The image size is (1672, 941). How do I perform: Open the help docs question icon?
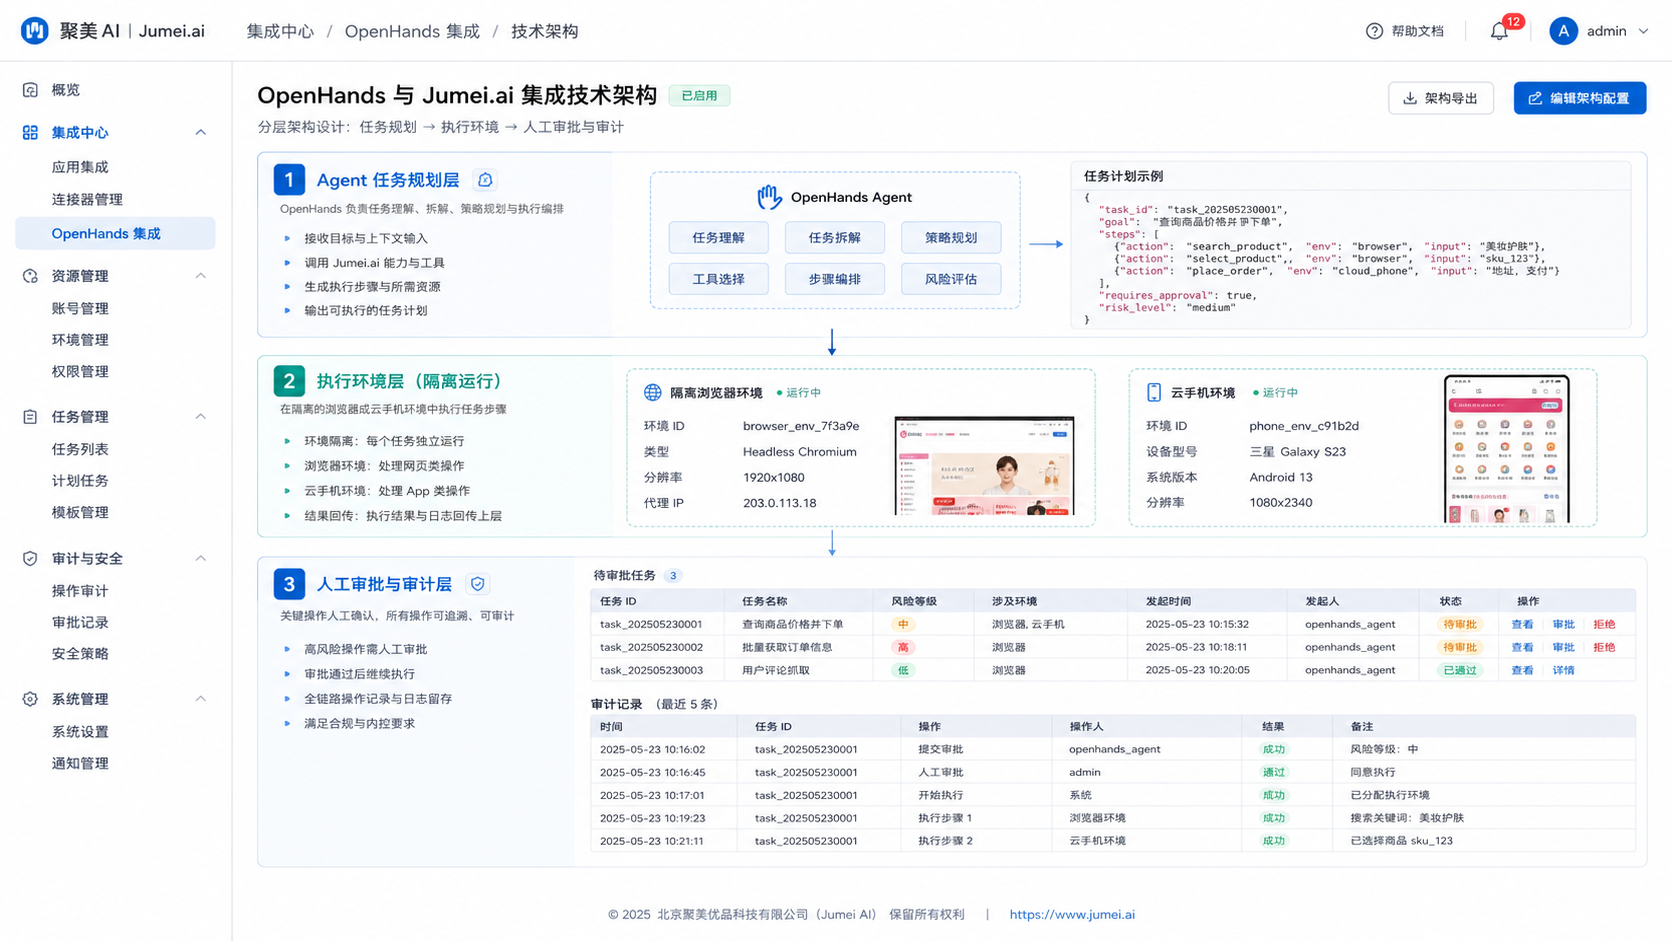(x=1374, y=31)
